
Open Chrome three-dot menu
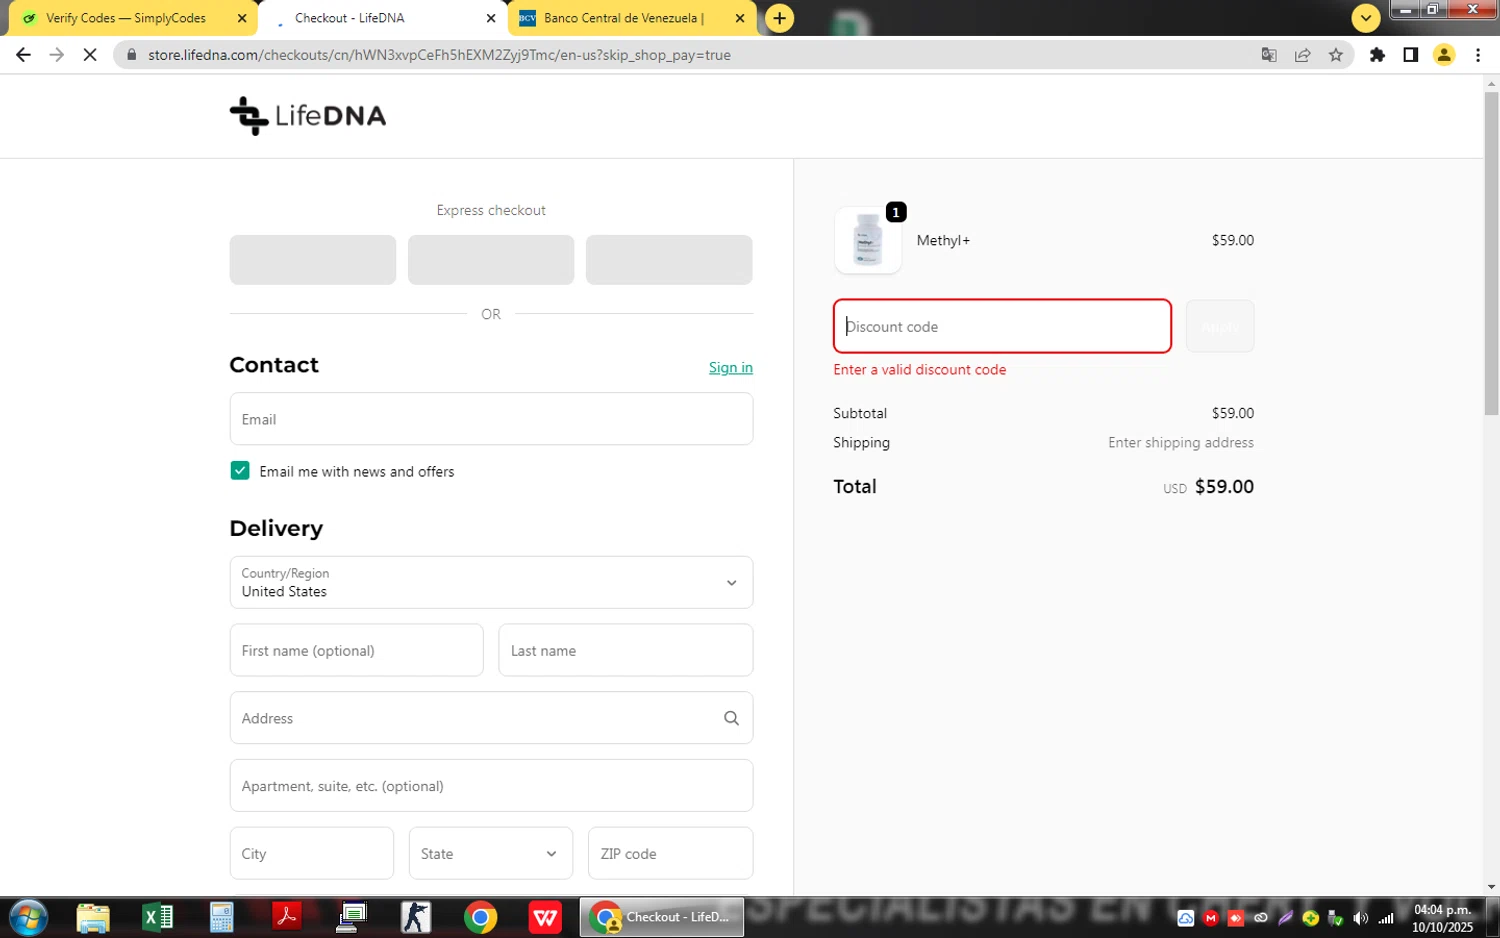(x=1477, y=55)
